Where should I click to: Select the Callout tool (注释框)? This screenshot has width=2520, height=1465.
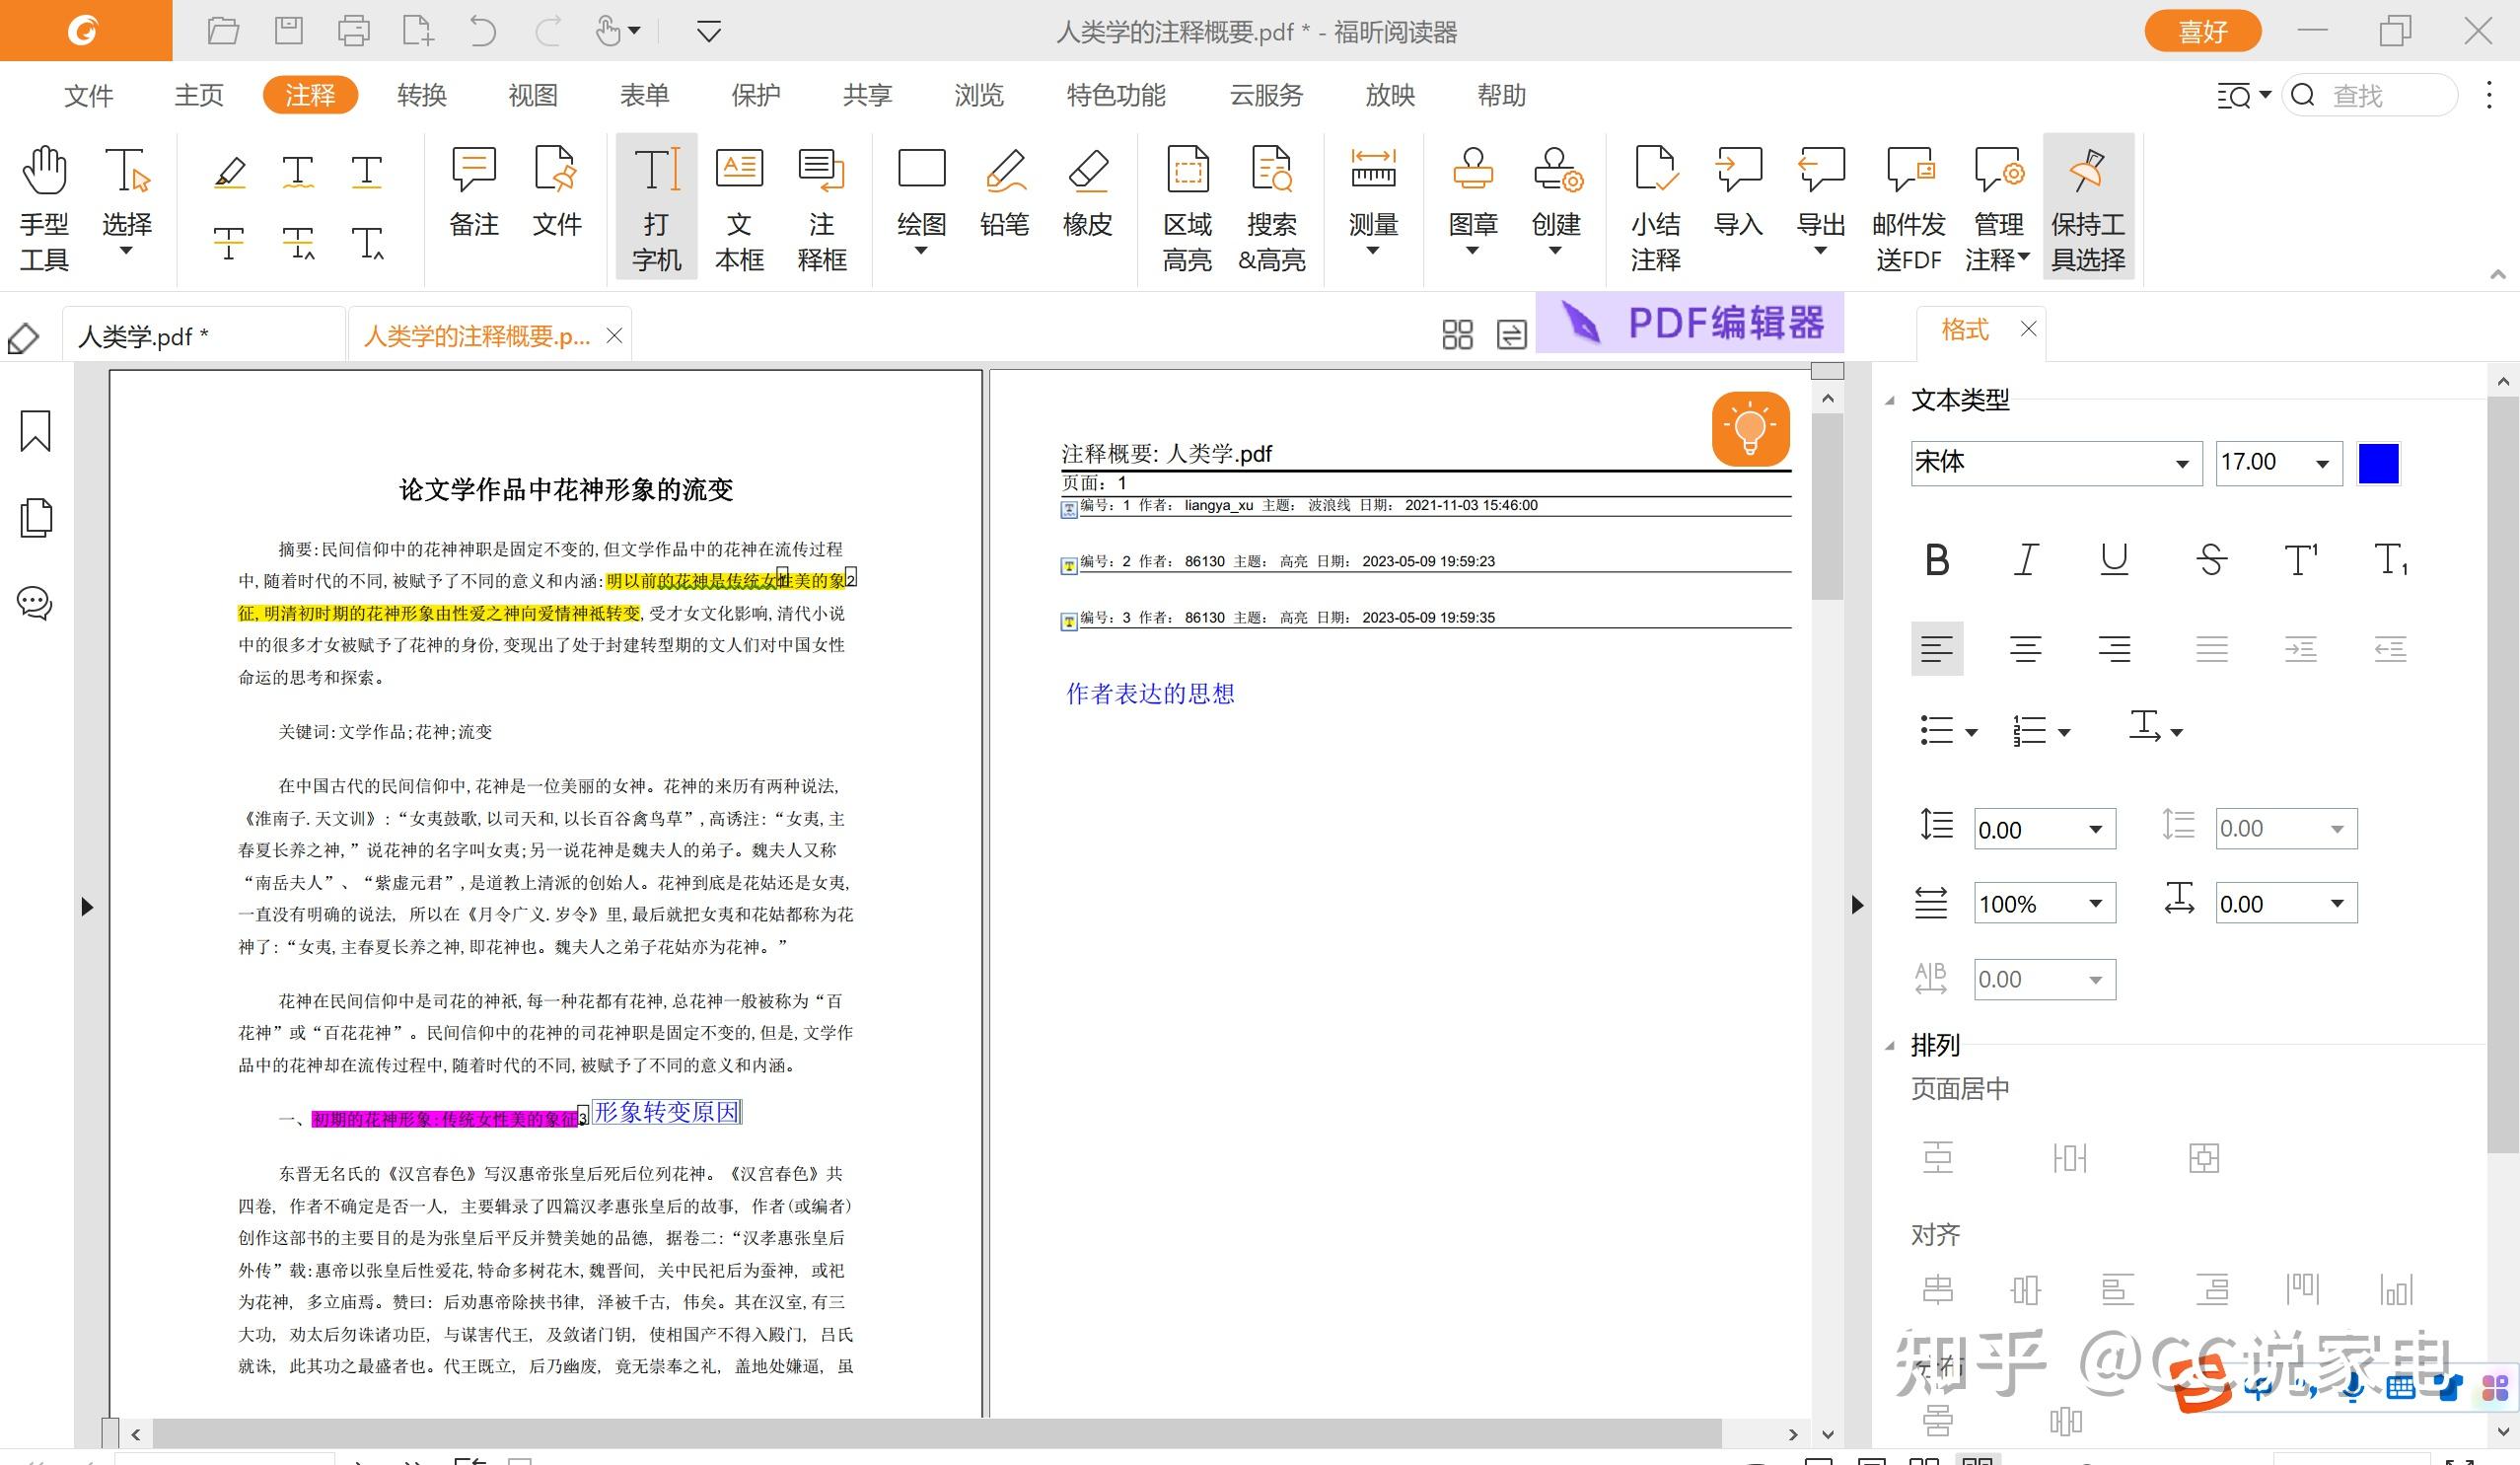822,208
